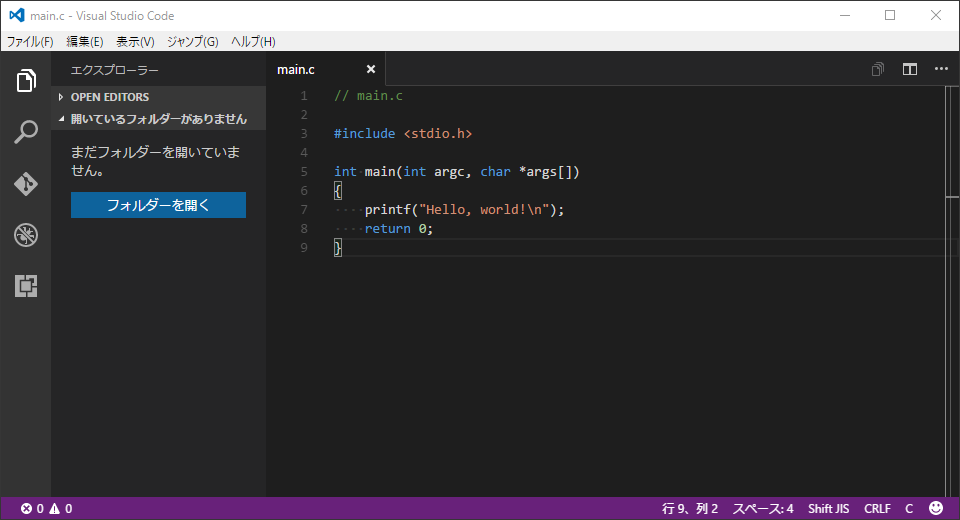Click the return keyword on line 8
This screenshot has width=960, height=520.
388,228
